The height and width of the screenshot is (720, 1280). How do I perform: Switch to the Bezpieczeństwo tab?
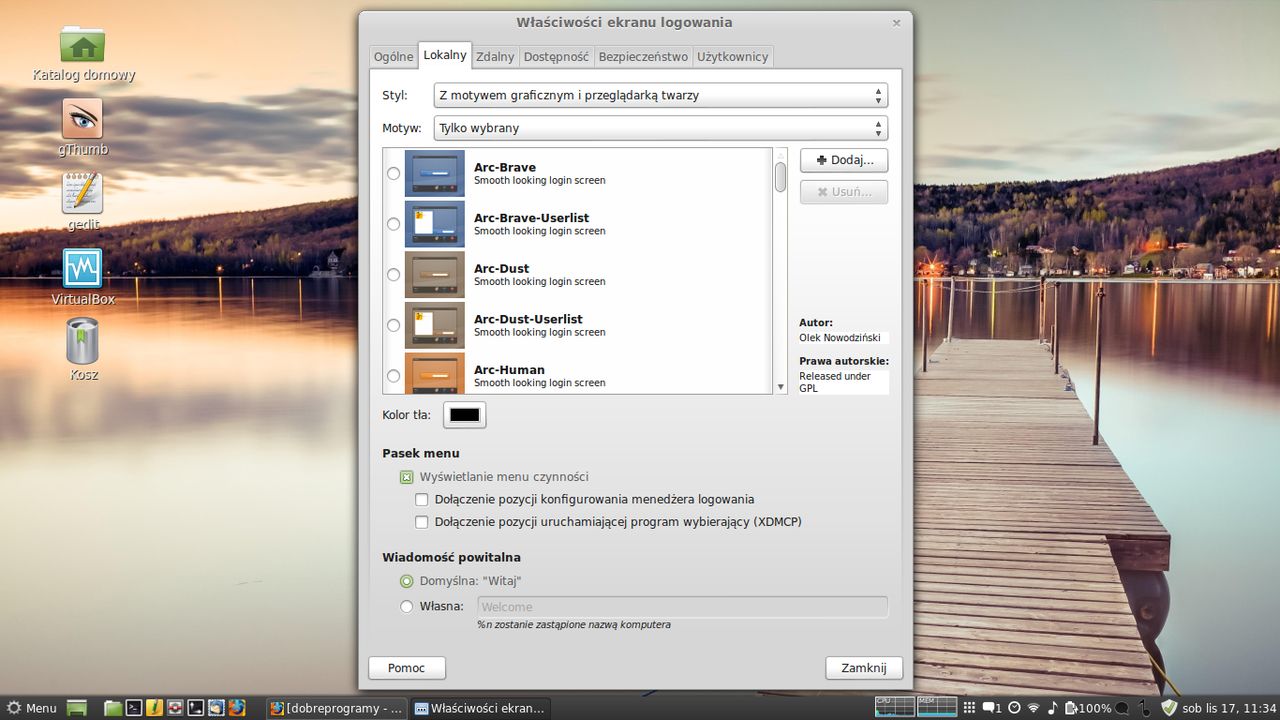click(643, 57)
